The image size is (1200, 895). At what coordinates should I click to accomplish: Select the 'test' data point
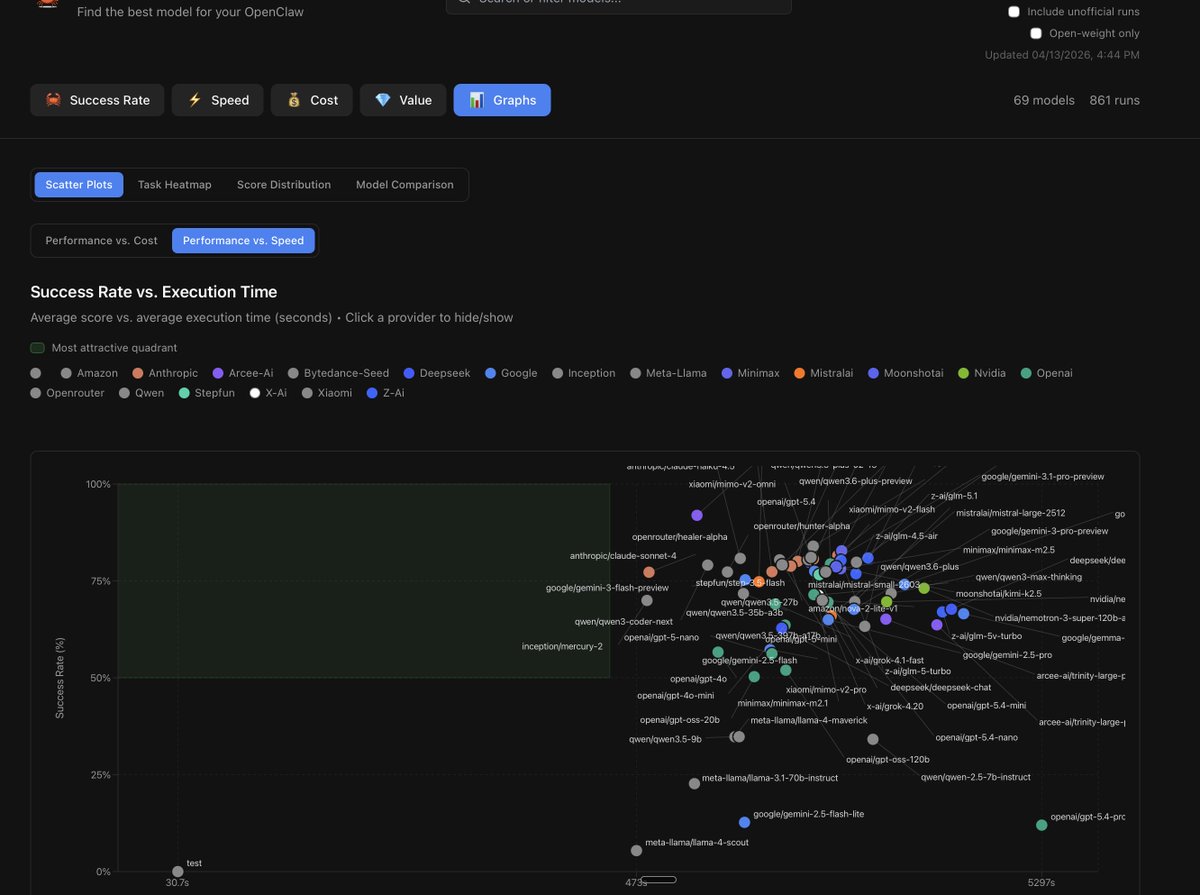178,872
